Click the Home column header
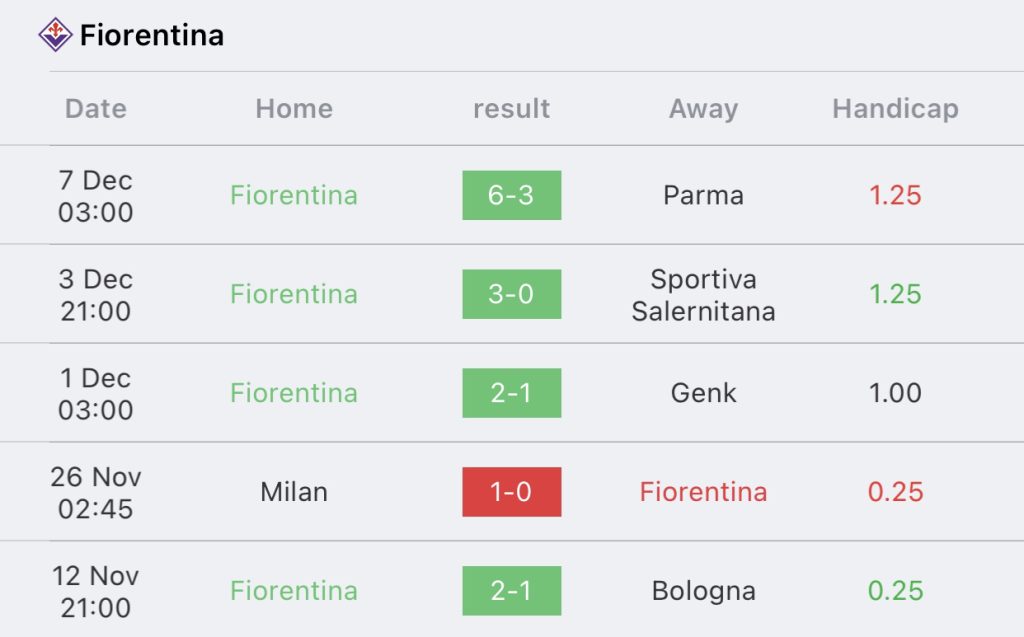 pos(294,108)
